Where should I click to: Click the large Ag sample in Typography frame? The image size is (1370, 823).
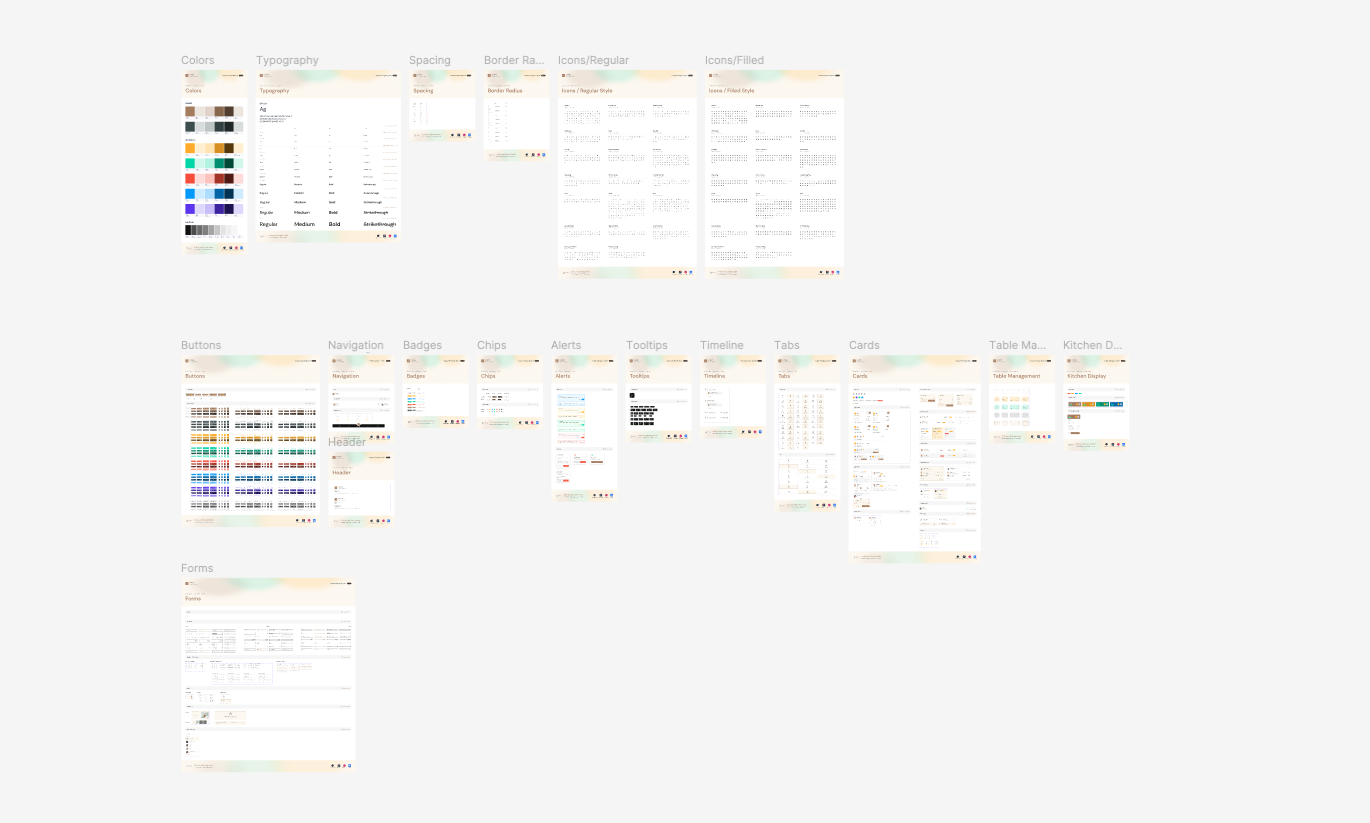tap(263, 109)
